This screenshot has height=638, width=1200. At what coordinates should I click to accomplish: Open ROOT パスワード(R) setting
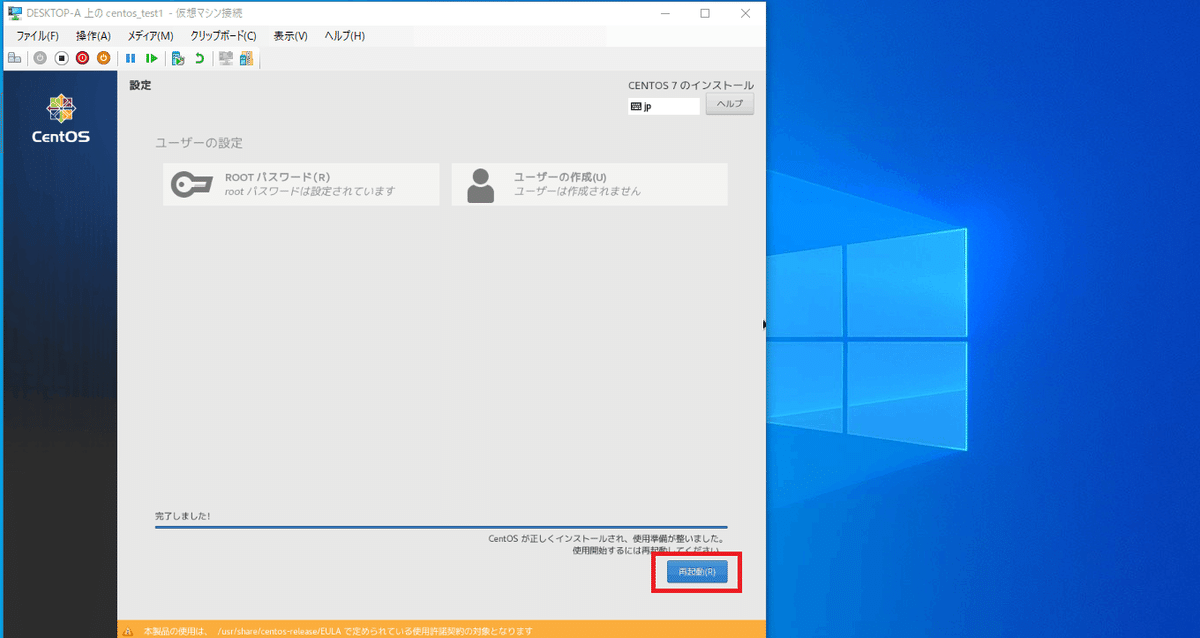[301, 184]
